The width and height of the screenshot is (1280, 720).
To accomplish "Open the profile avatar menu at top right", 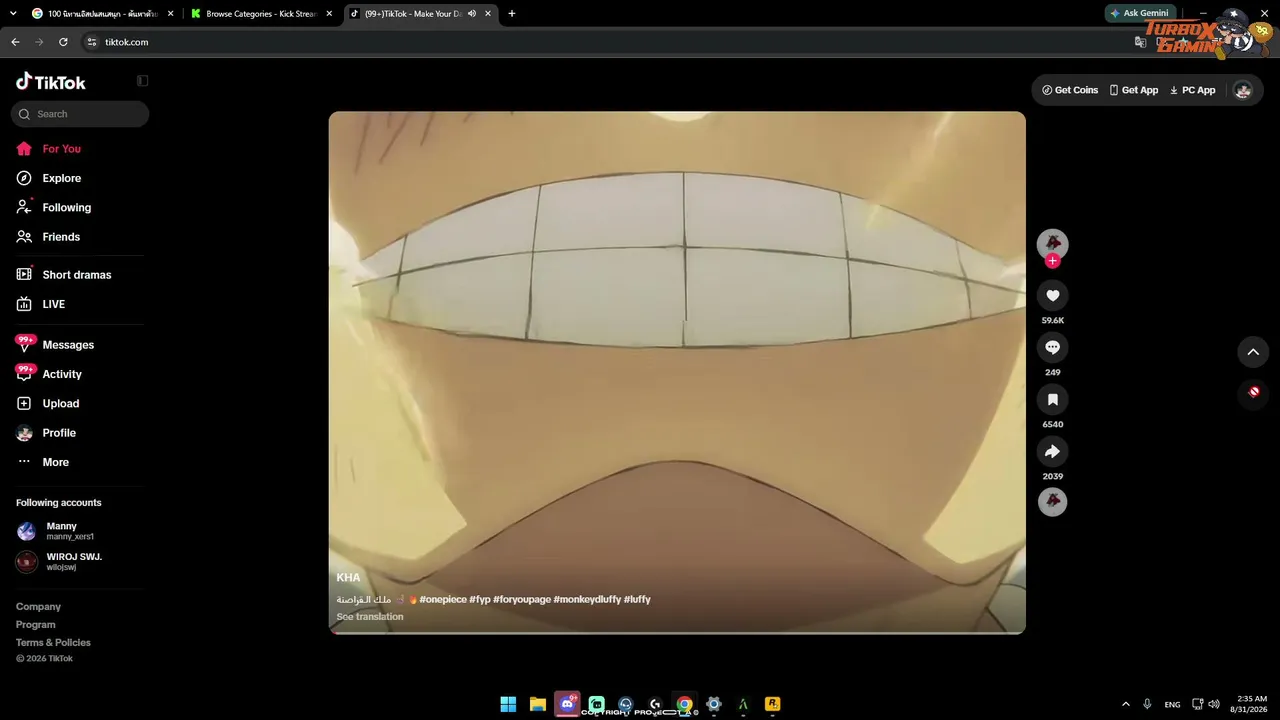I will click(1243, 90).
